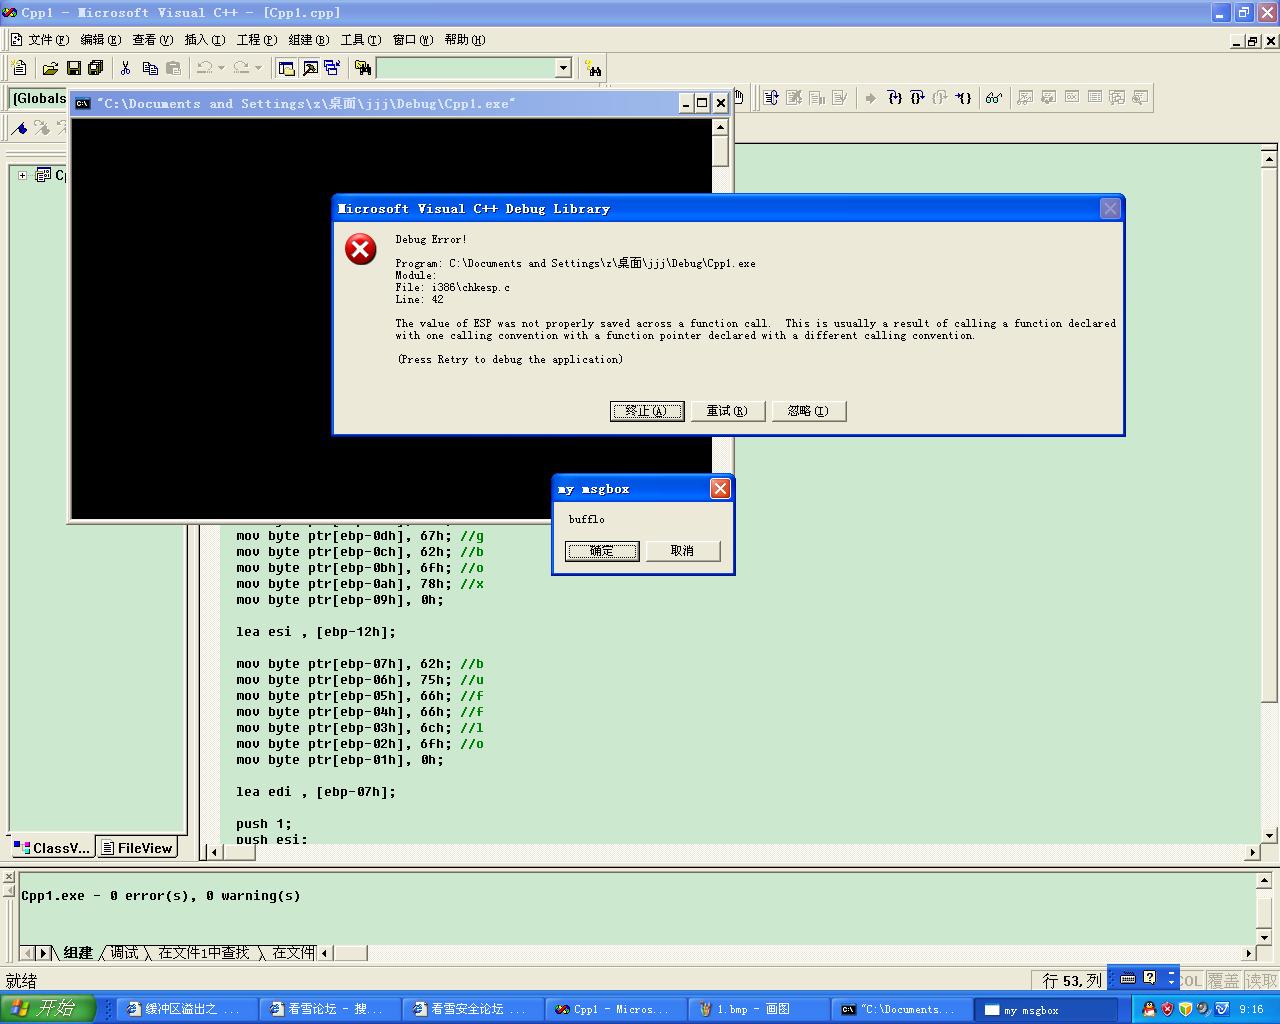Click the Copy toolbar icon

click(150, 68)
